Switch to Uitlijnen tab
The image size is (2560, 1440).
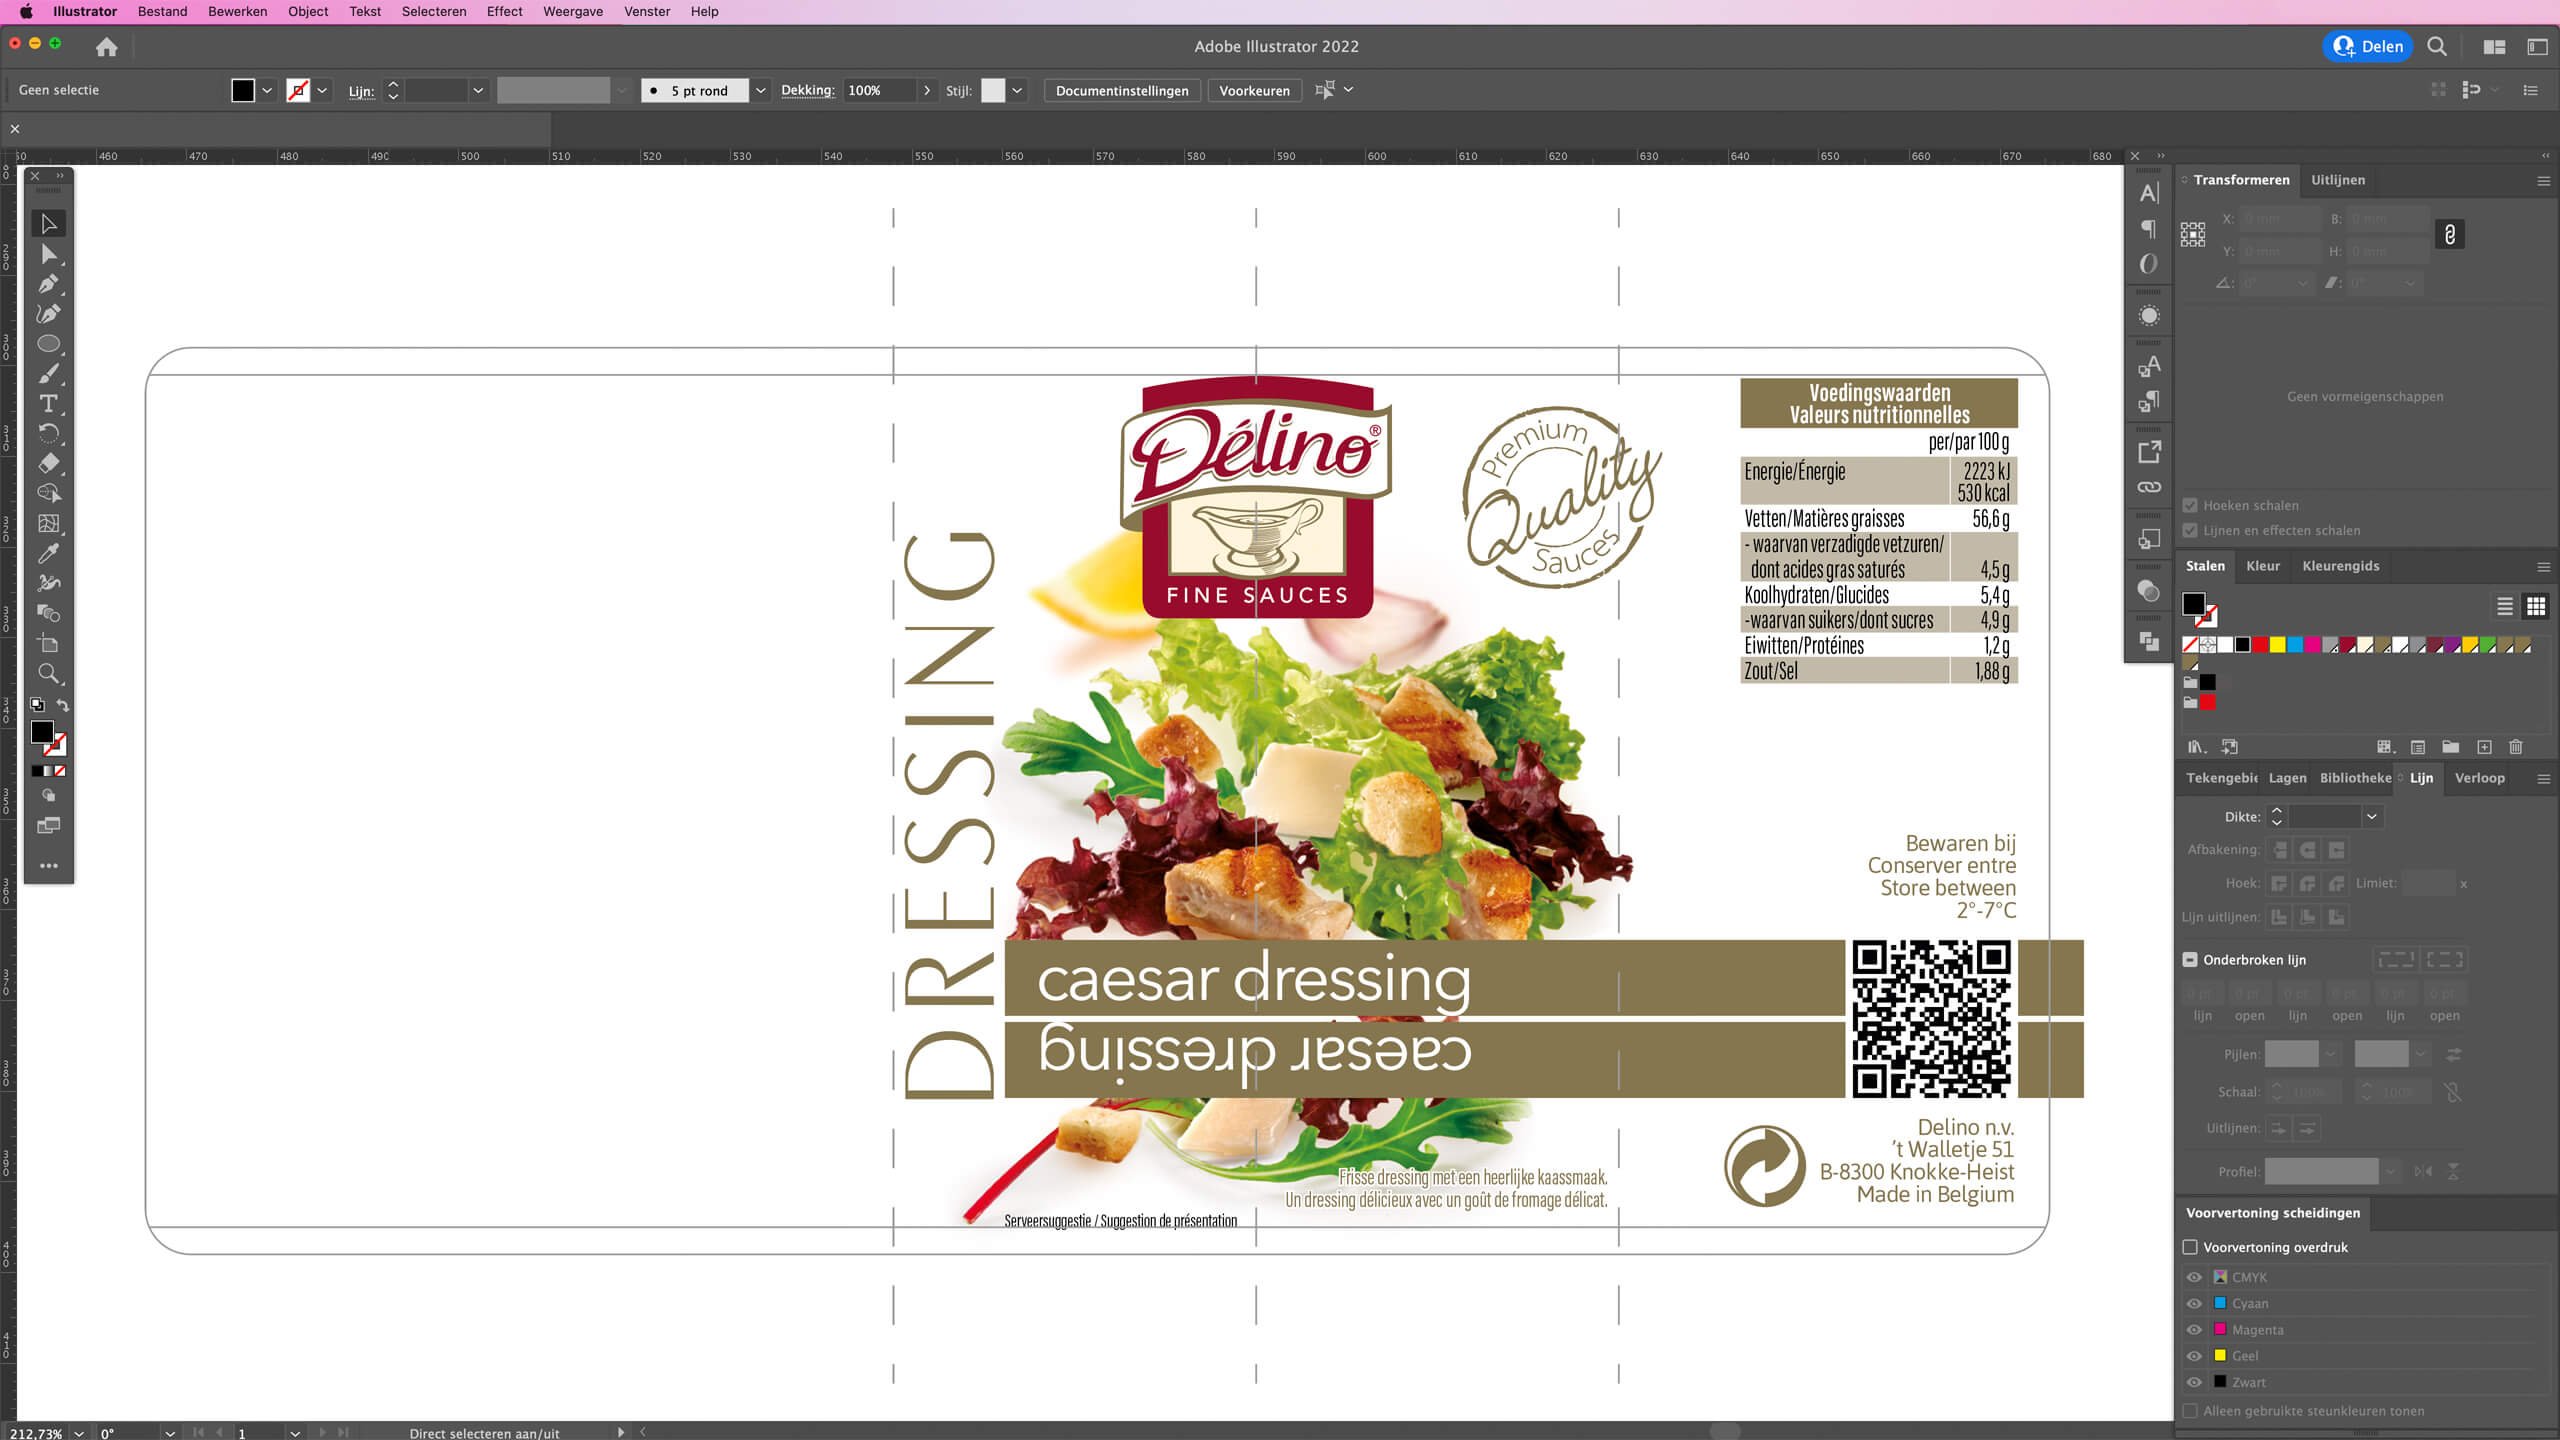coord(2337,180)
